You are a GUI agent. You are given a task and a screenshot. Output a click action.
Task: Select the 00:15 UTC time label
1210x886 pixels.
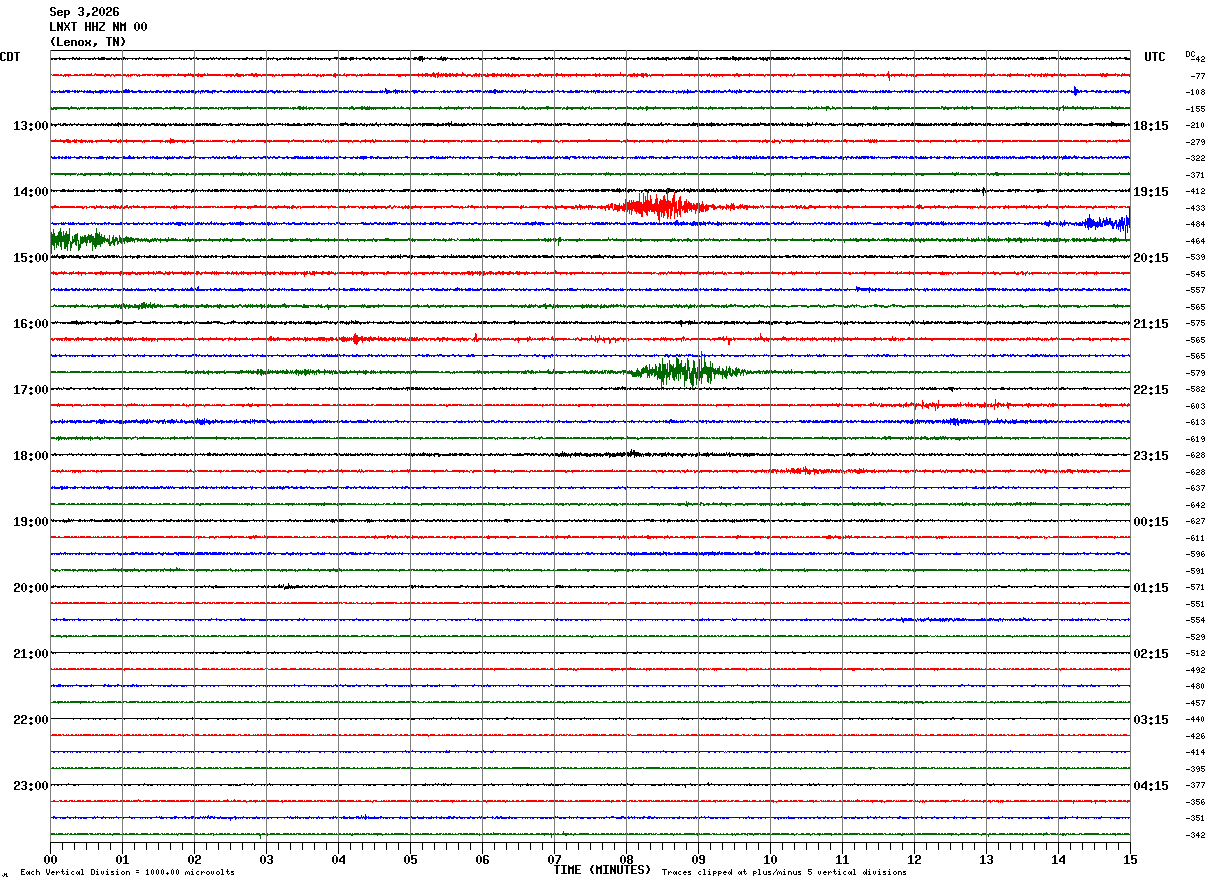coord(1150,522)
